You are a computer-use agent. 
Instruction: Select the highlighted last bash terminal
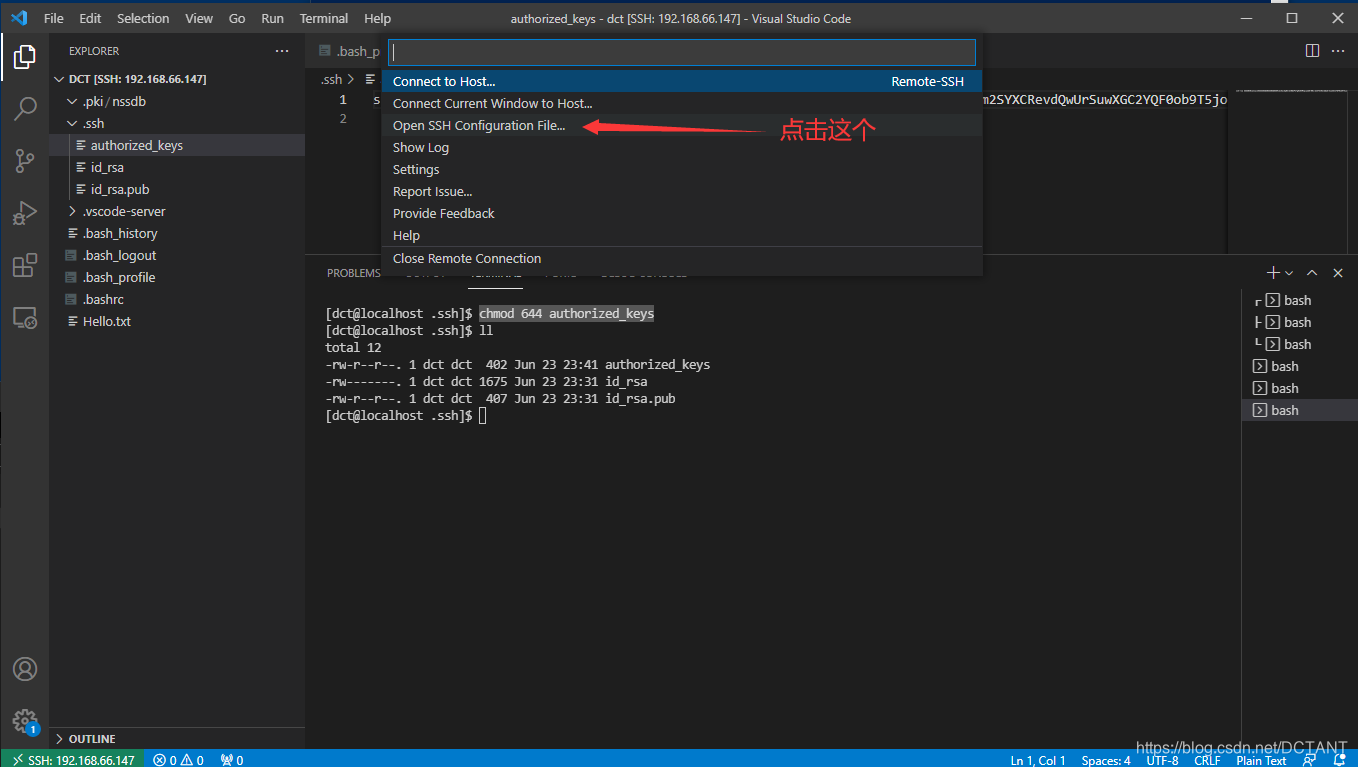(x=1299, y=410)
